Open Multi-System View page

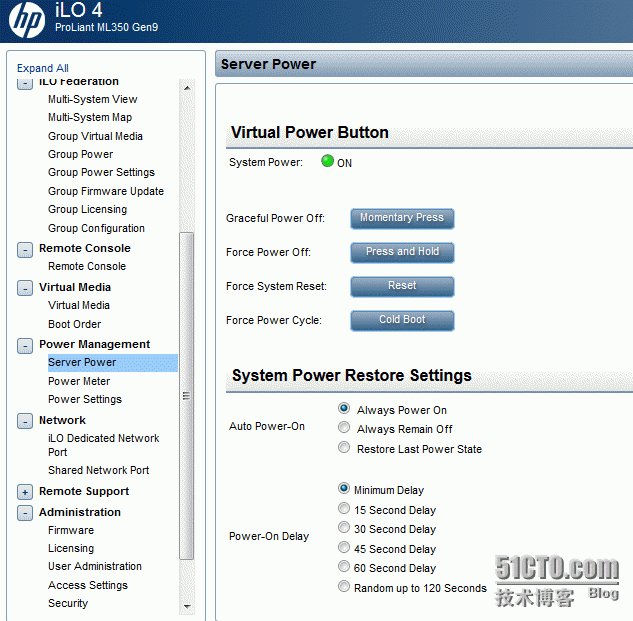tap(92, 99)
